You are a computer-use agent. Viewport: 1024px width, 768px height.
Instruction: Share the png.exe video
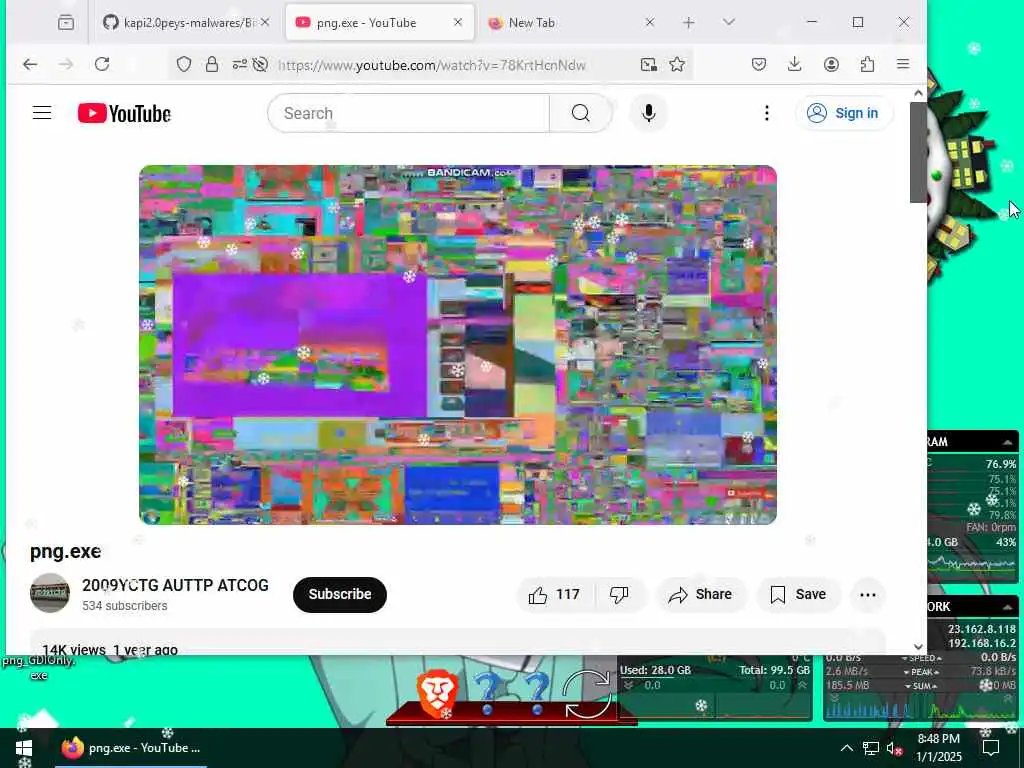pyautogui.click(x=700, y=594)
